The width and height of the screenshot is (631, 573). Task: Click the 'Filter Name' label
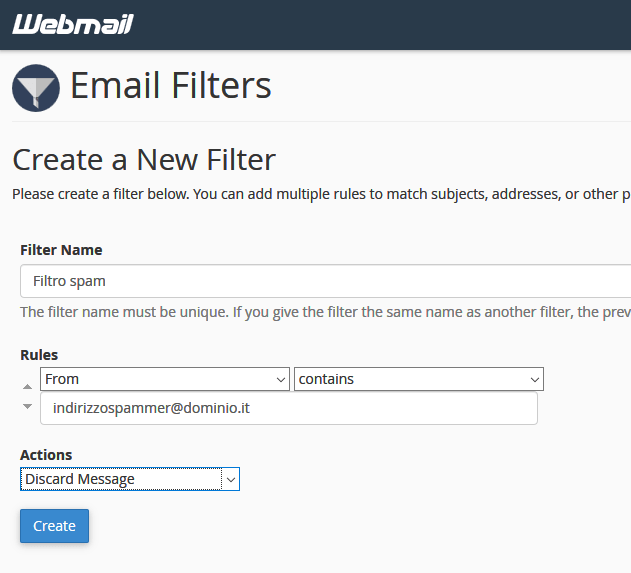click(61, 250)
